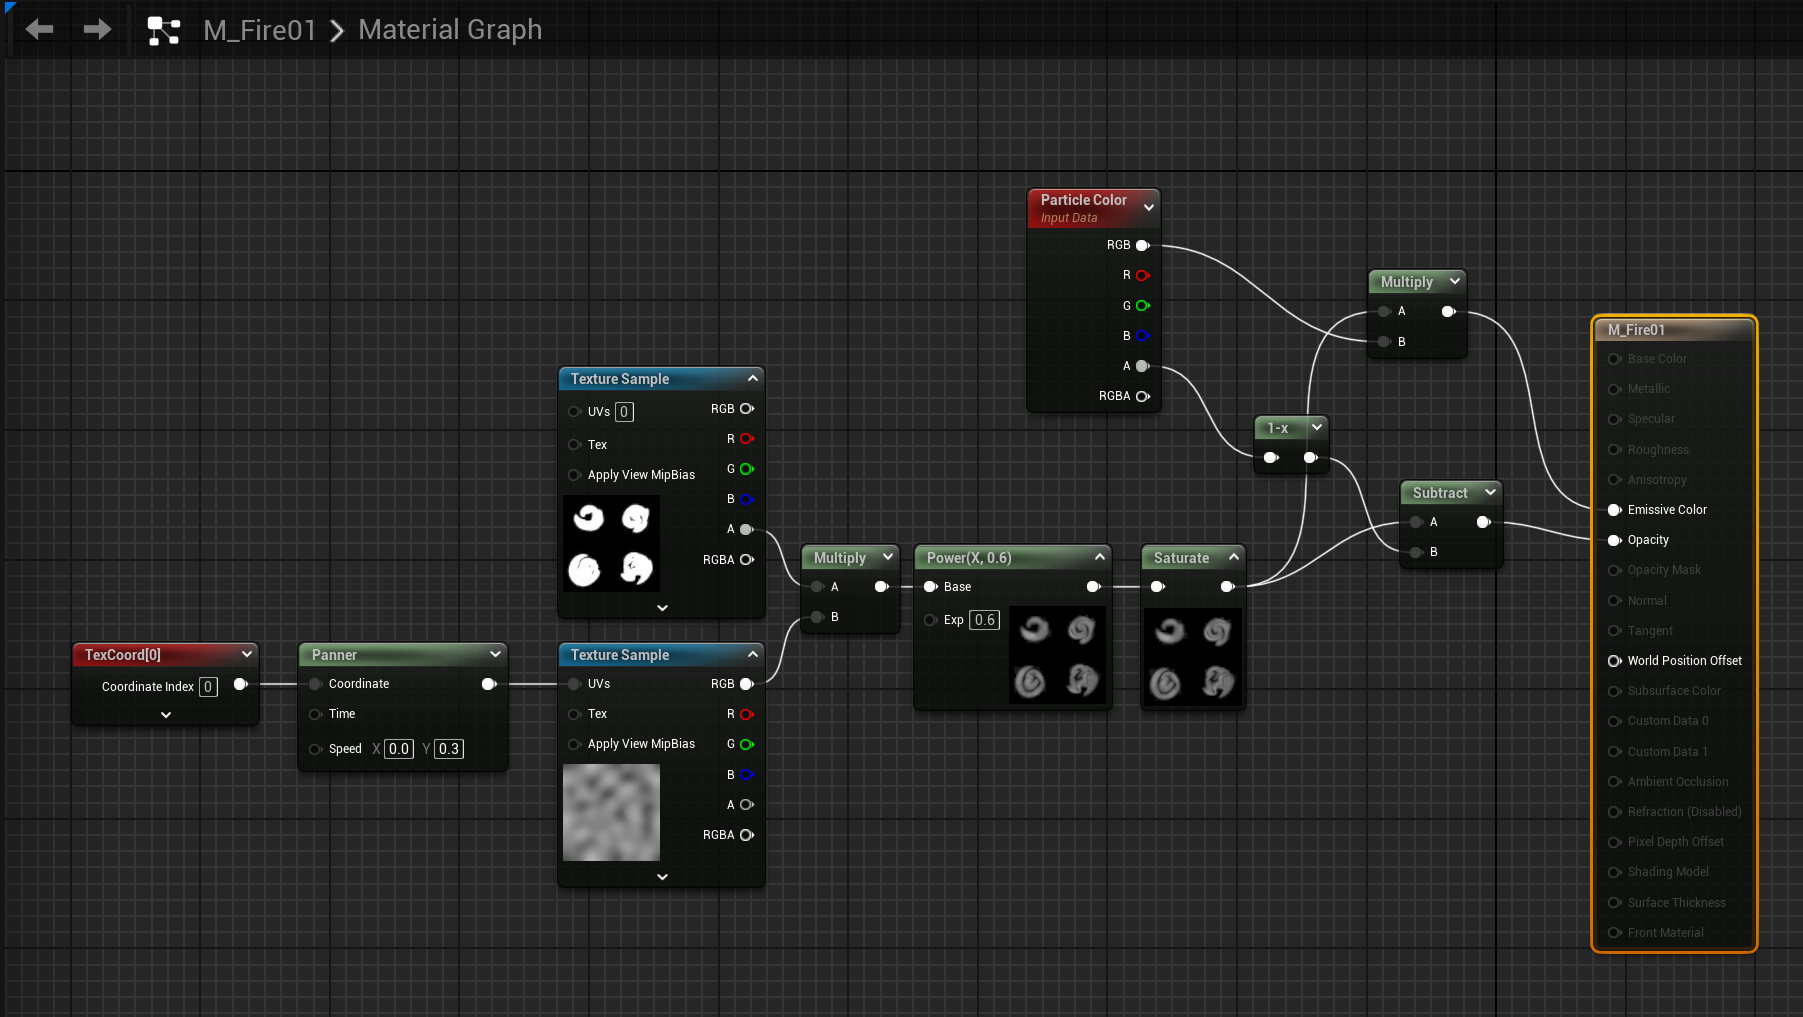This screenshot has width=1803, height=1017.
Task: Click M_Fire01 in the breadcrumb
Action: click(260, 30)
